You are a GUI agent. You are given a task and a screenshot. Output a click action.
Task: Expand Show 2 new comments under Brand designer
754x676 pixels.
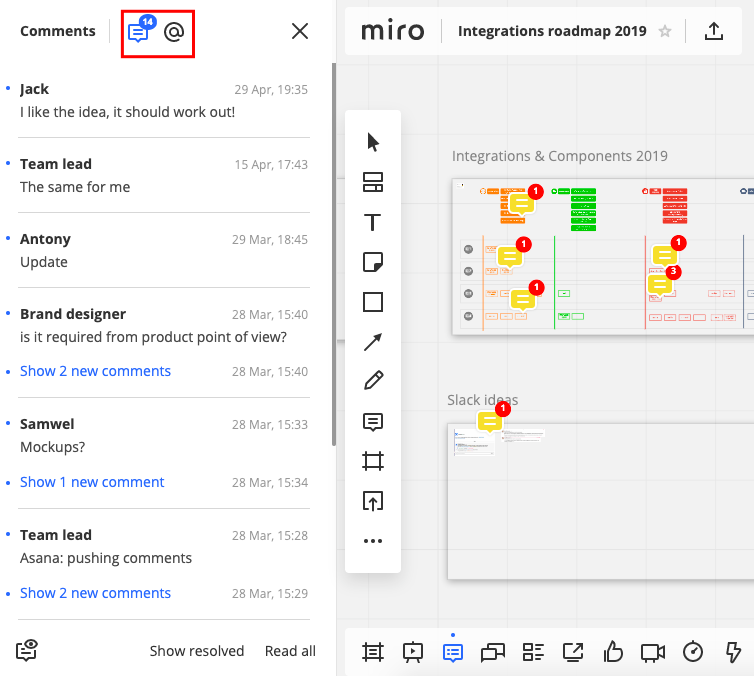(x=96, y=371)
